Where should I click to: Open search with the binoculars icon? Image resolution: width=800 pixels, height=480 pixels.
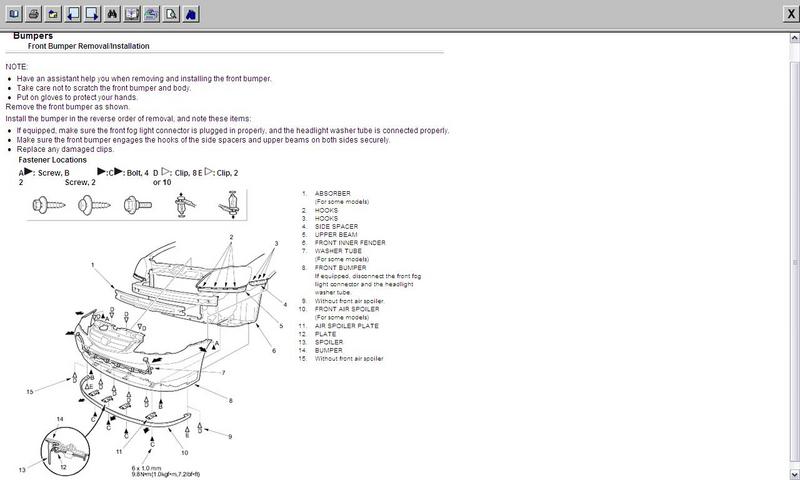[x=112, y=14]
